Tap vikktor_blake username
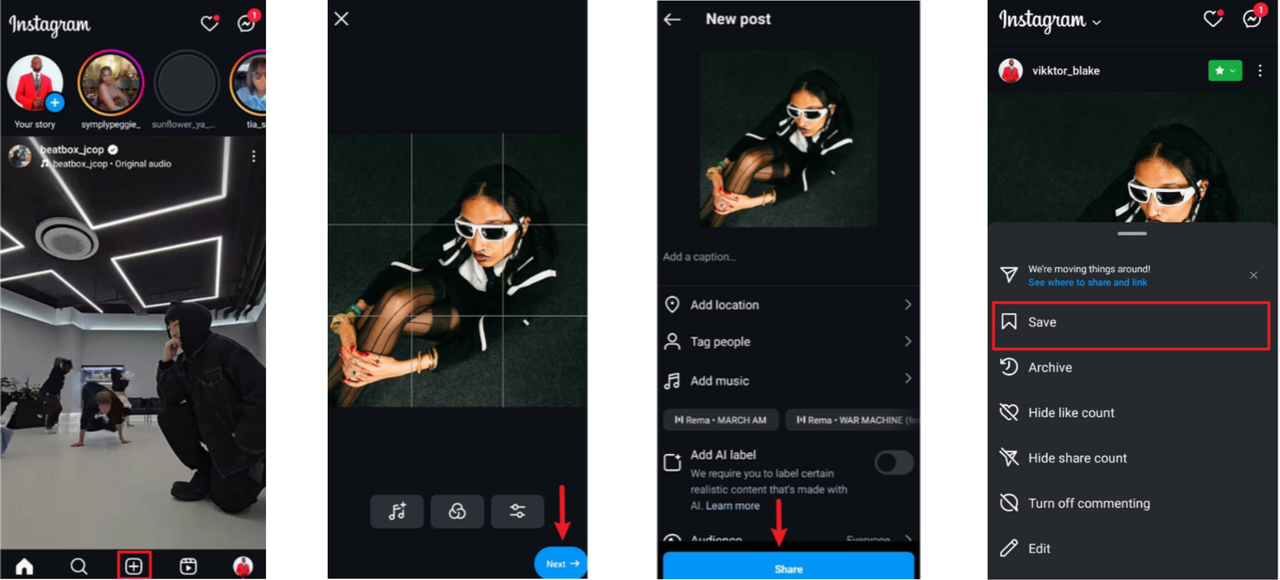Screen dimensions: 1280x580 (1066, 71)
